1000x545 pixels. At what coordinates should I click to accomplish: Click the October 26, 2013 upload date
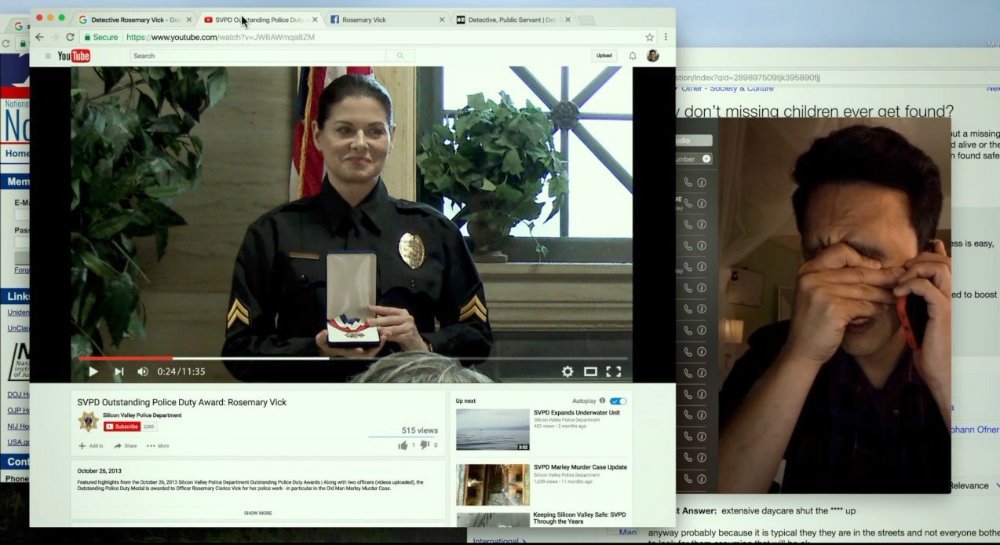pyautogui.click(x=99, y=470)
